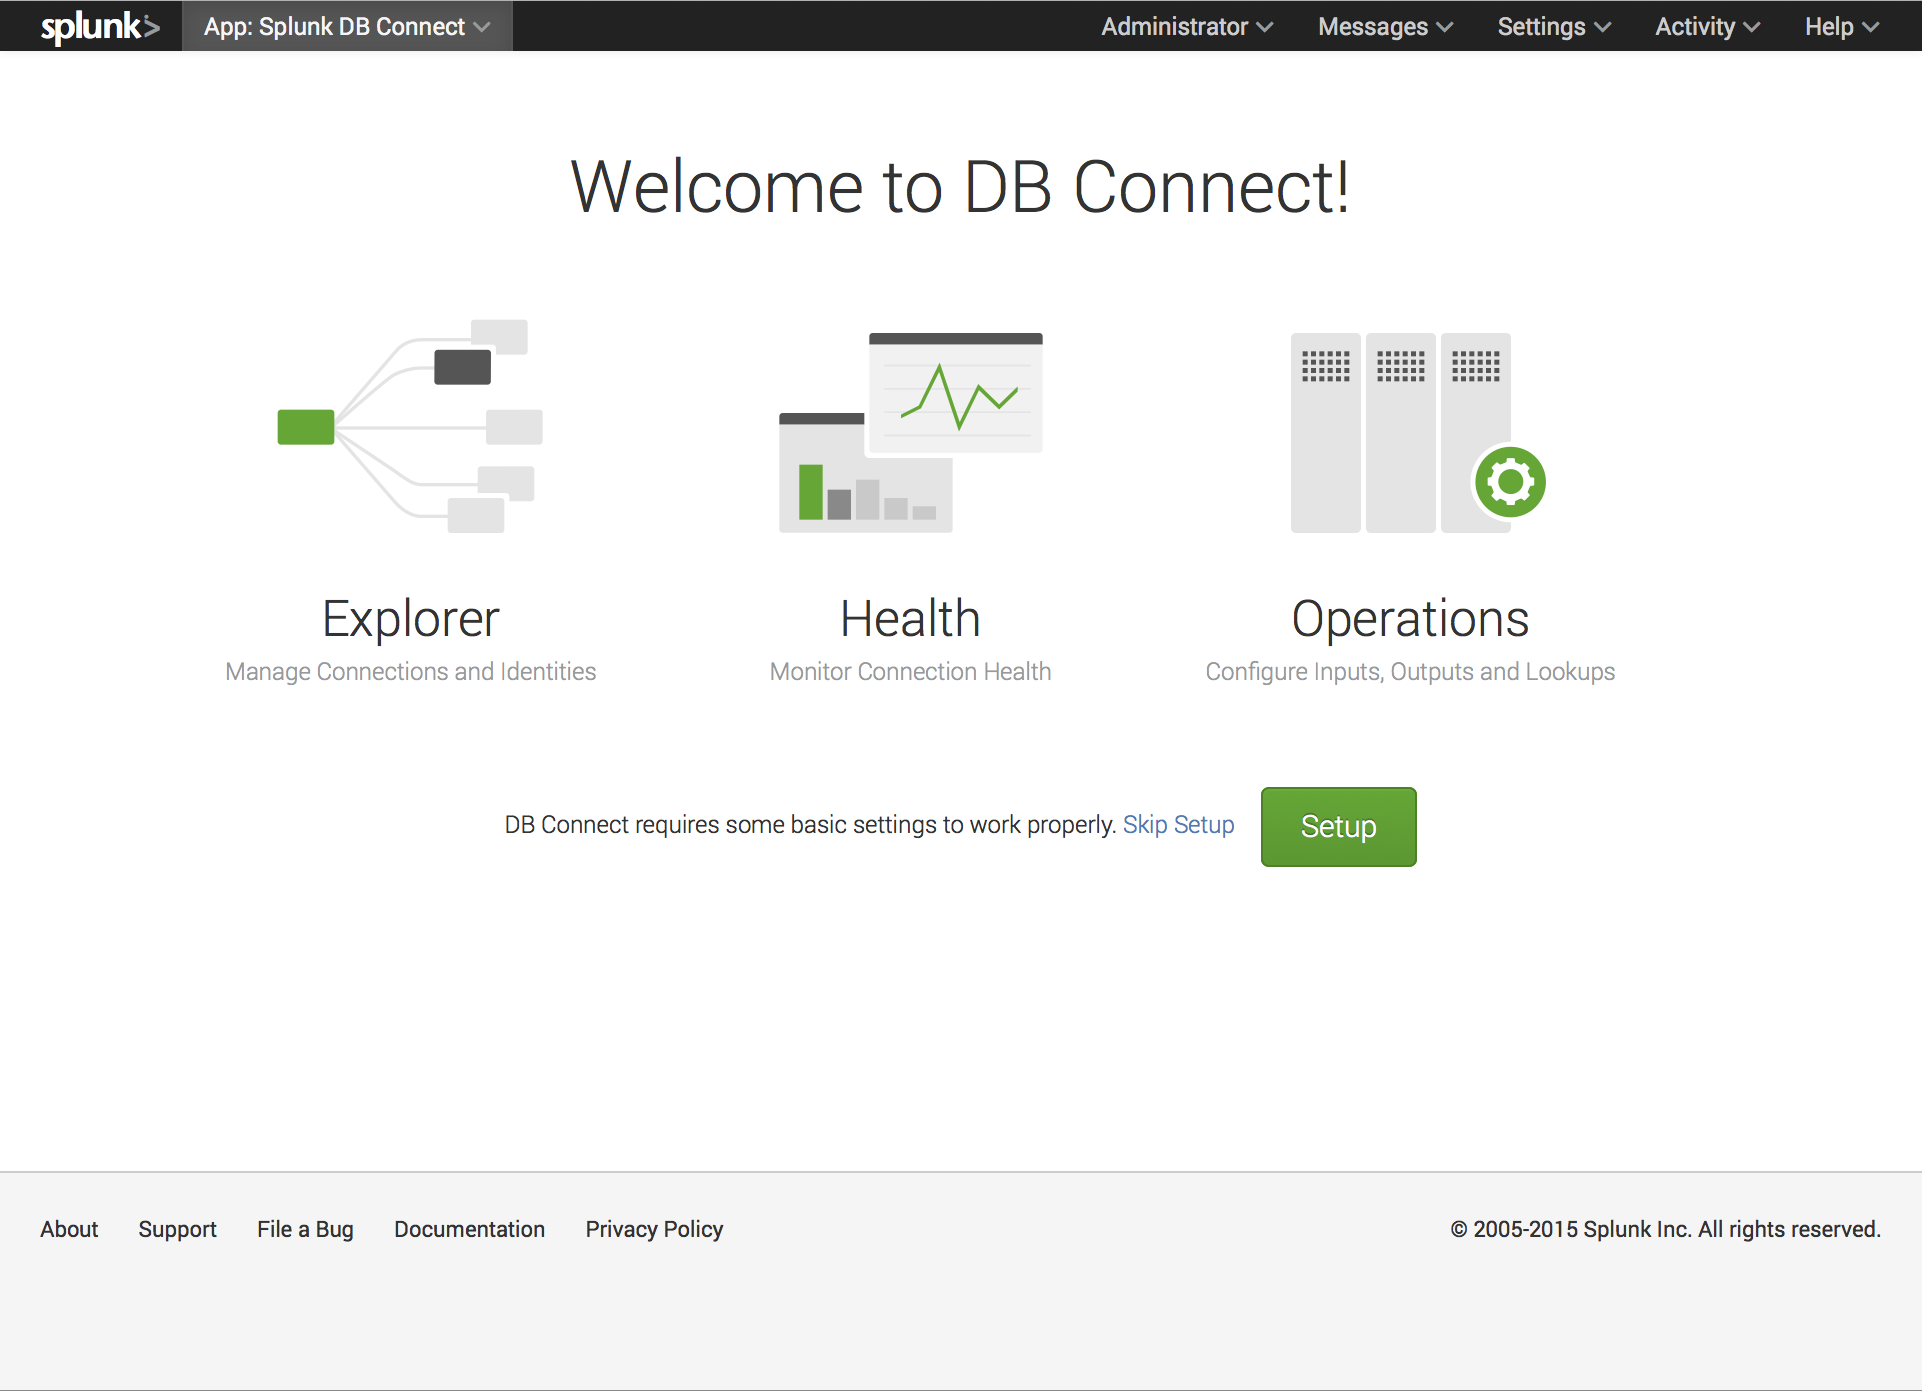Viewport: 1922px width, 1391px height.
Task: Open the Messages dropdown
Action: [1386, 26]
